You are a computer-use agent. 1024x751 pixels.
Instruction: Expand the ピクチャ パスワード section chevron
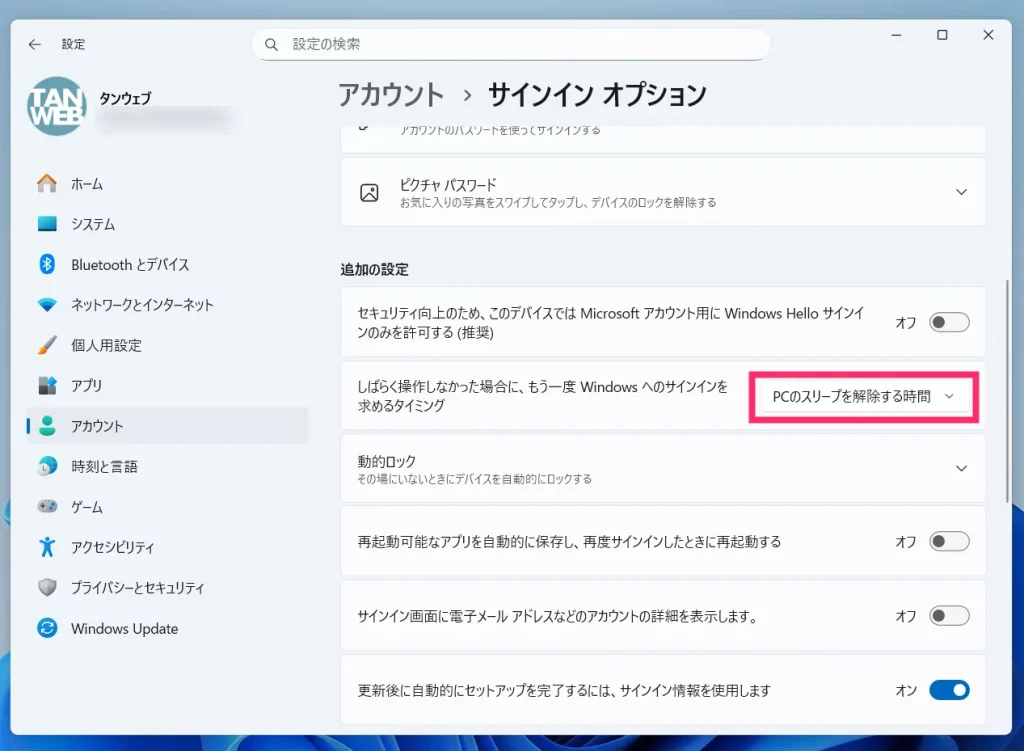[x=961, y=192]
